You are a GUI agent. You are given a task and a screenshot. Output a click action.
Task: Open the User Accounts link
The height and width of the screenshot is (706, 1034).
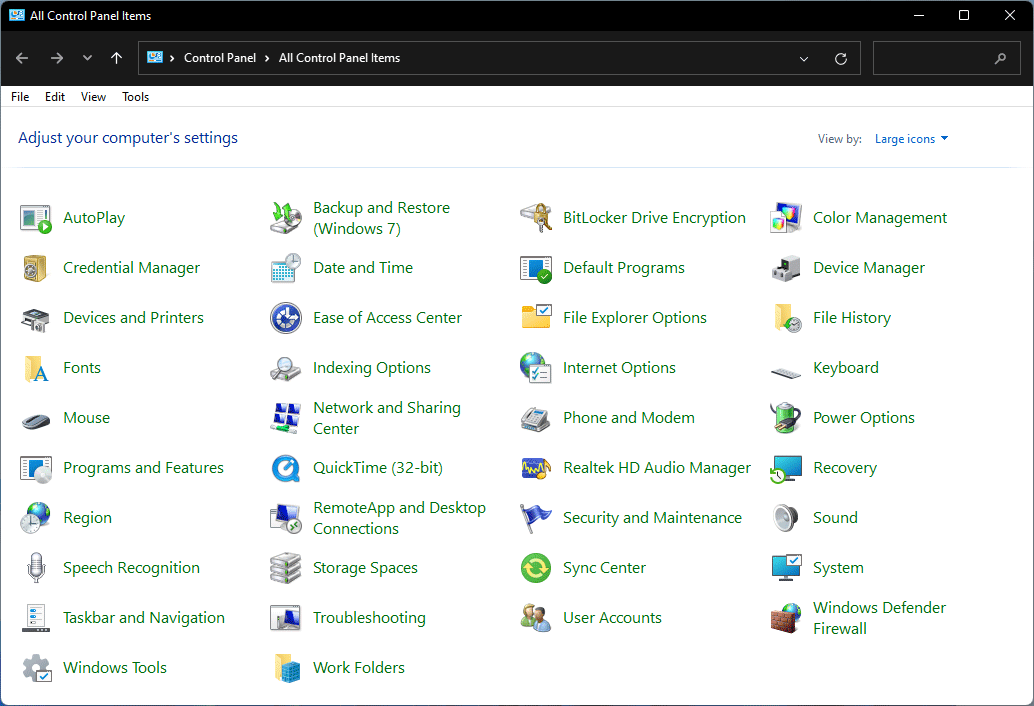[x=612, y=618]
